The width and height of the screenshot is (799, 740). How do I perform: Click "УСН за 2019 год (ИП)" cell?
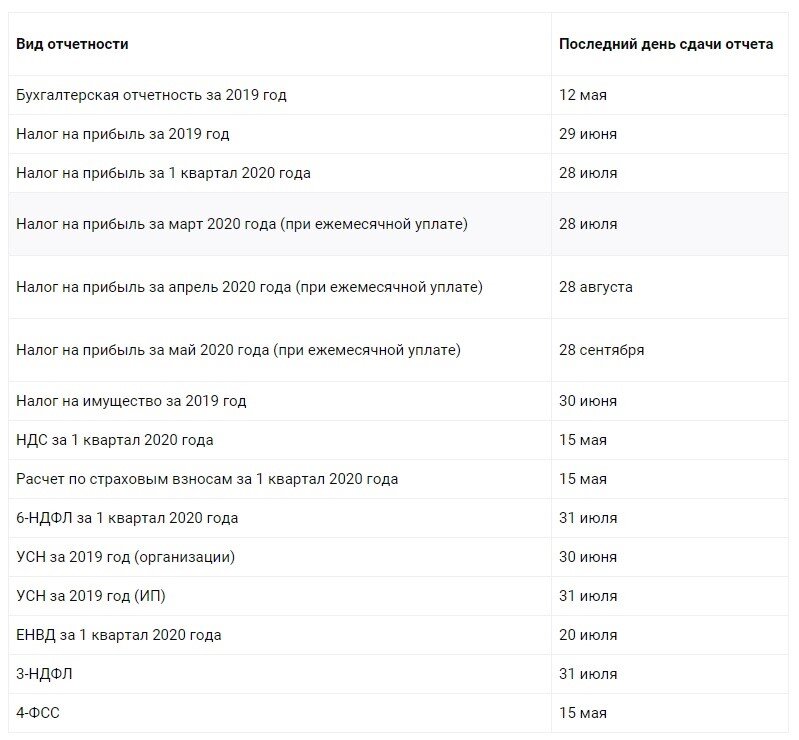[91, 596]
